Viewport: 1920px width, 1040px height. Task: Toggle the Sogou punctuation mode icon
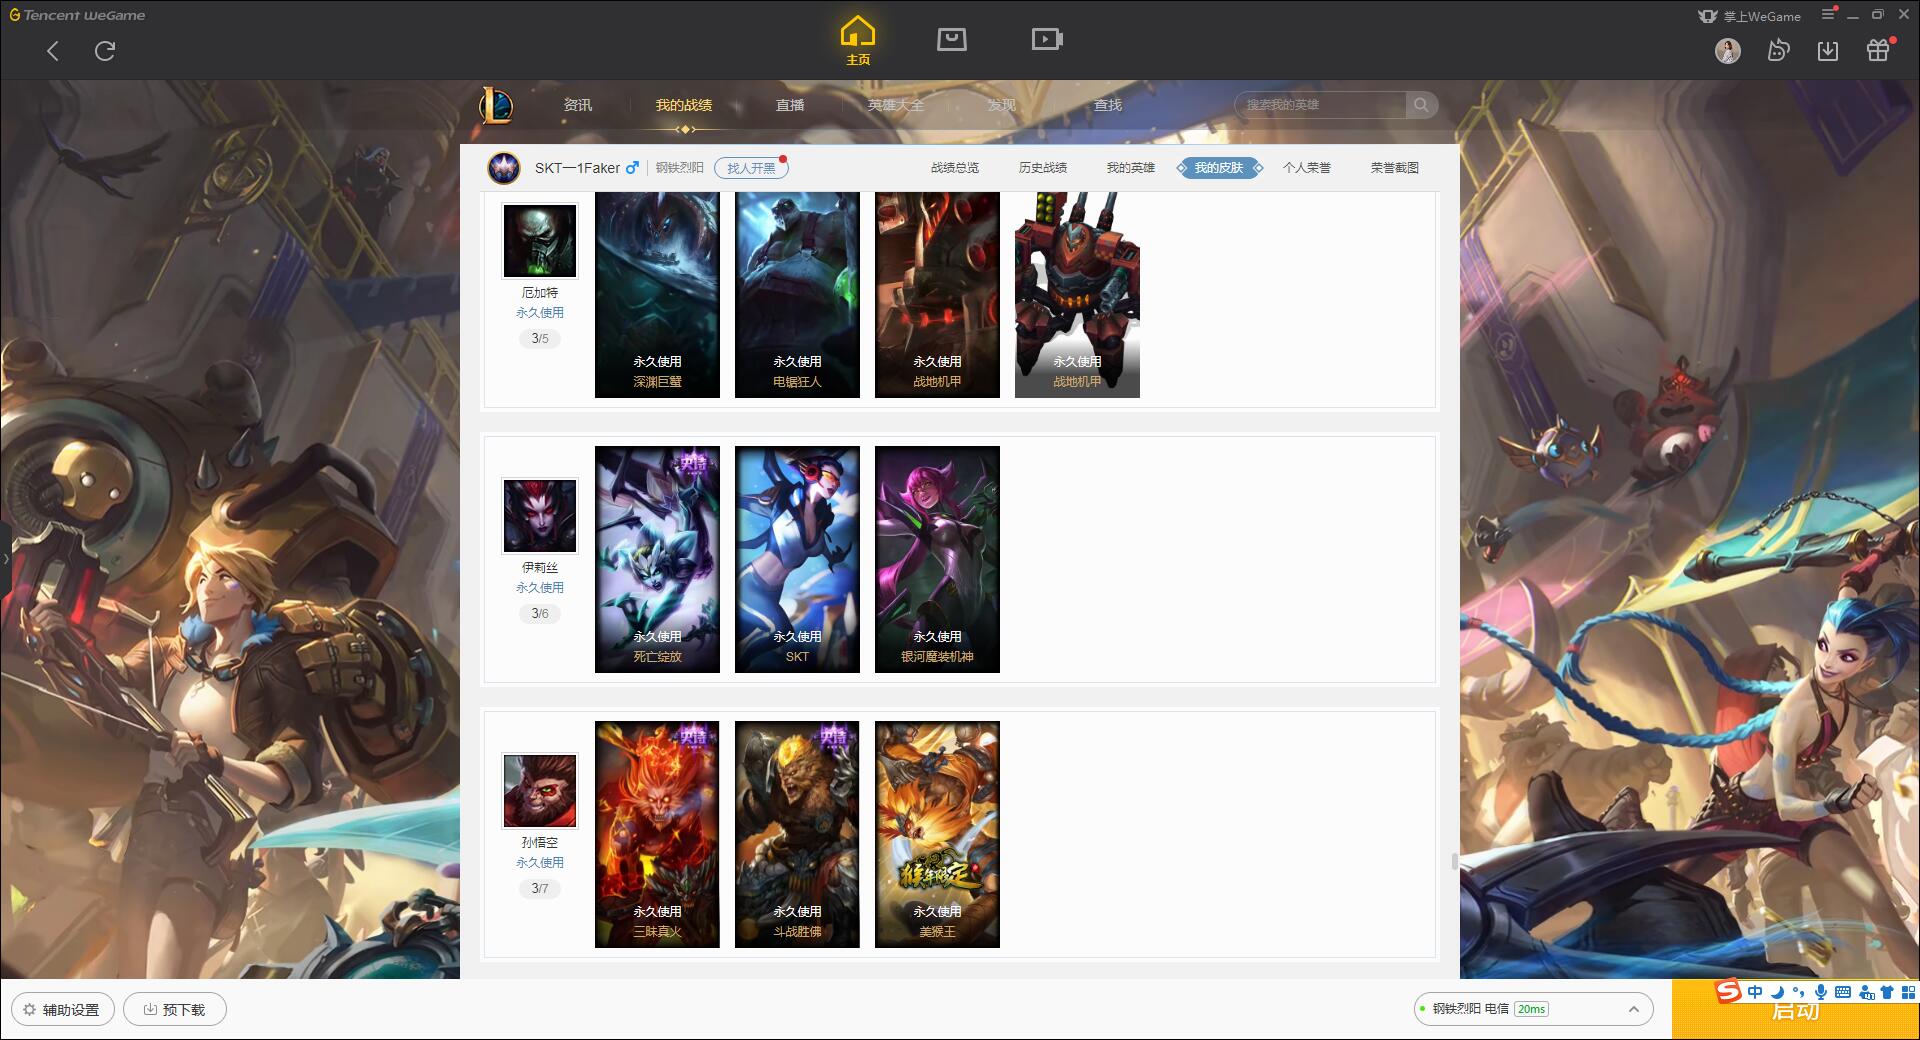click(1799, 992)
